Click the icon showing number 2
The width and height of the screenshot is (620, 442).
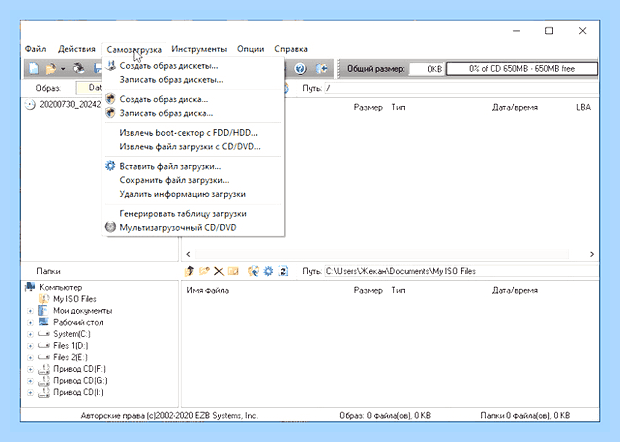tap(283, 271)
